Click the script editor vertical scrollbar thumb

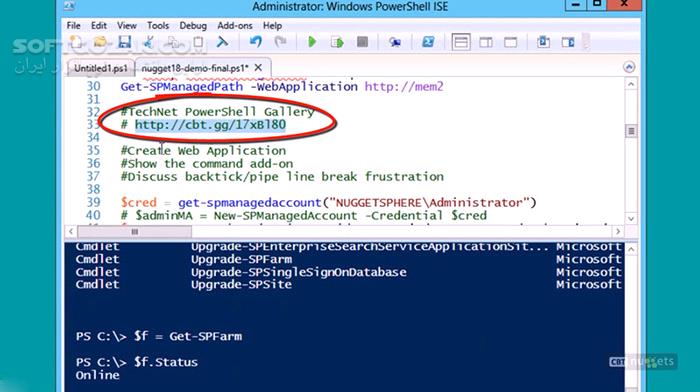(631, 131)
